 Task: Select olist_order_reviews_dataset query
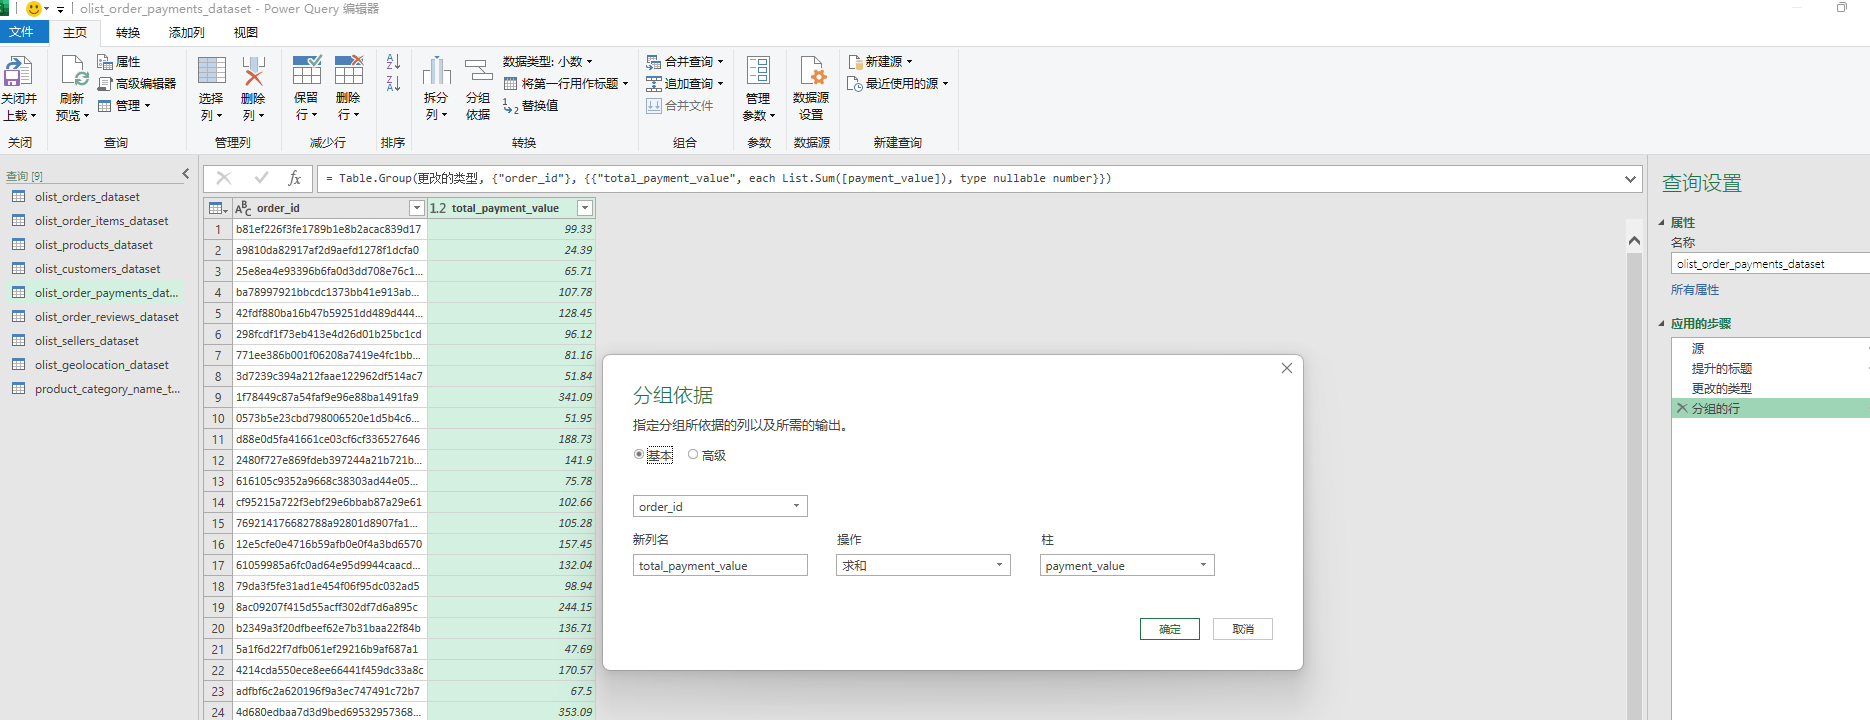click(106, 317)
